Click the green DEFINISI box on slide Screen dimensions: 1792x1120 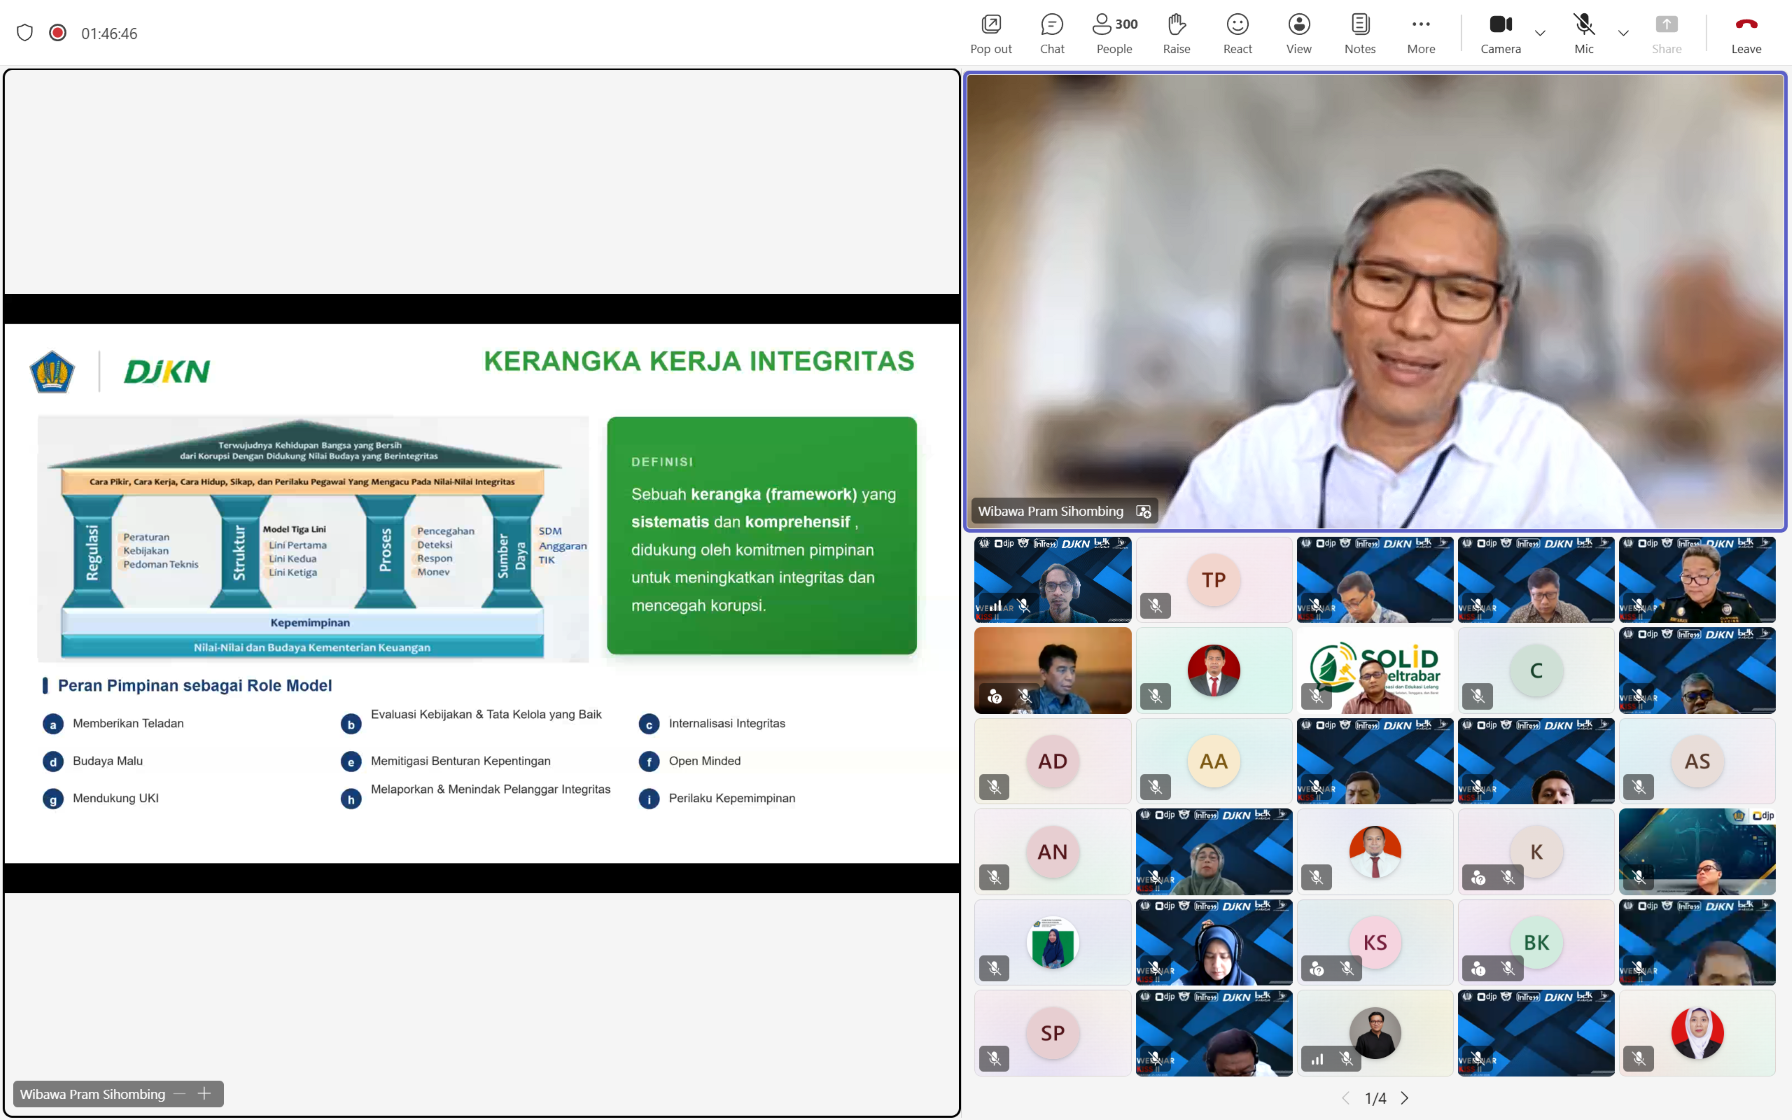pos(762,535)
